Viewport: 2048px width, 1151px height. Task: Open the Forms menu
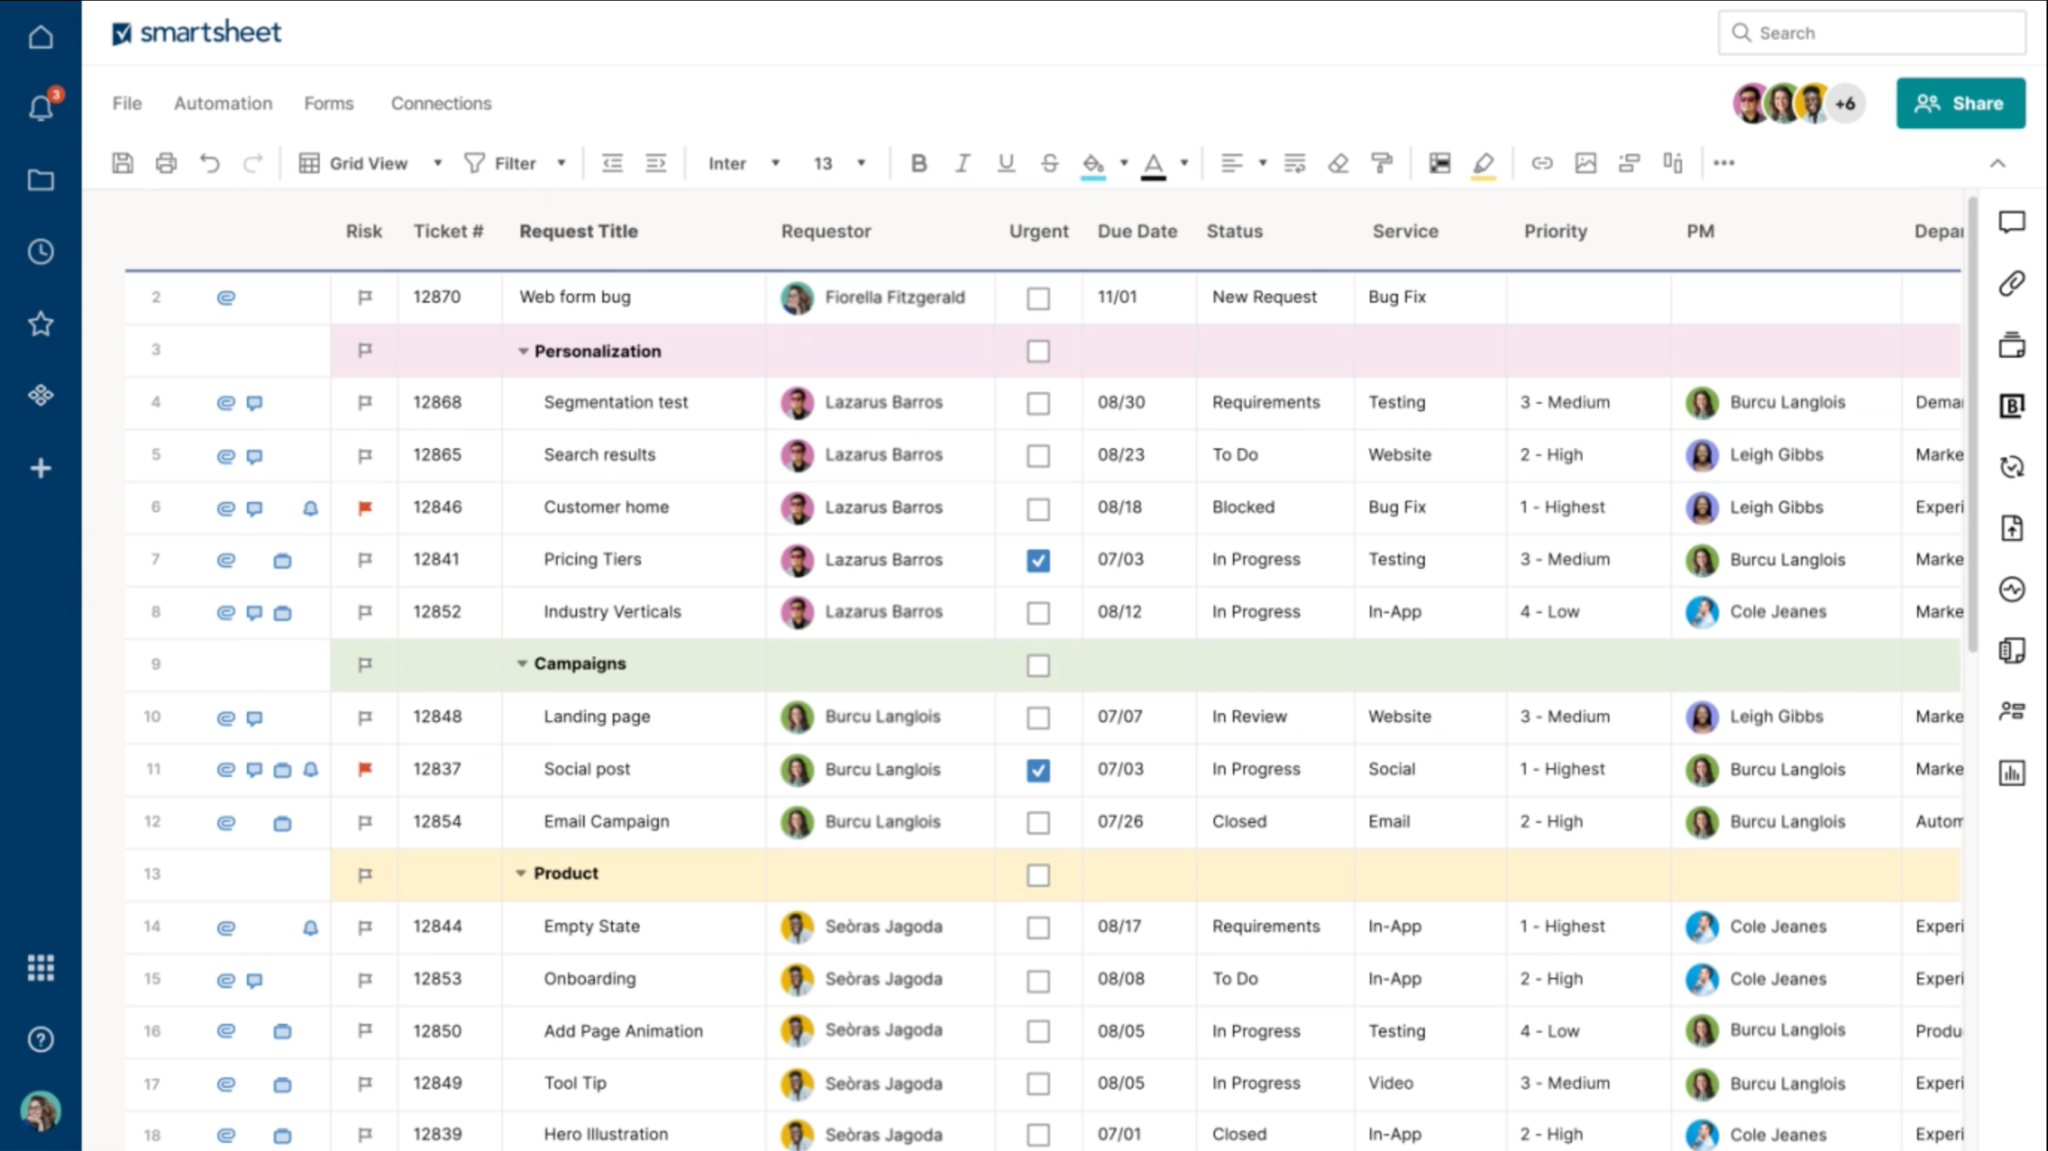click(x=329, y=103)
